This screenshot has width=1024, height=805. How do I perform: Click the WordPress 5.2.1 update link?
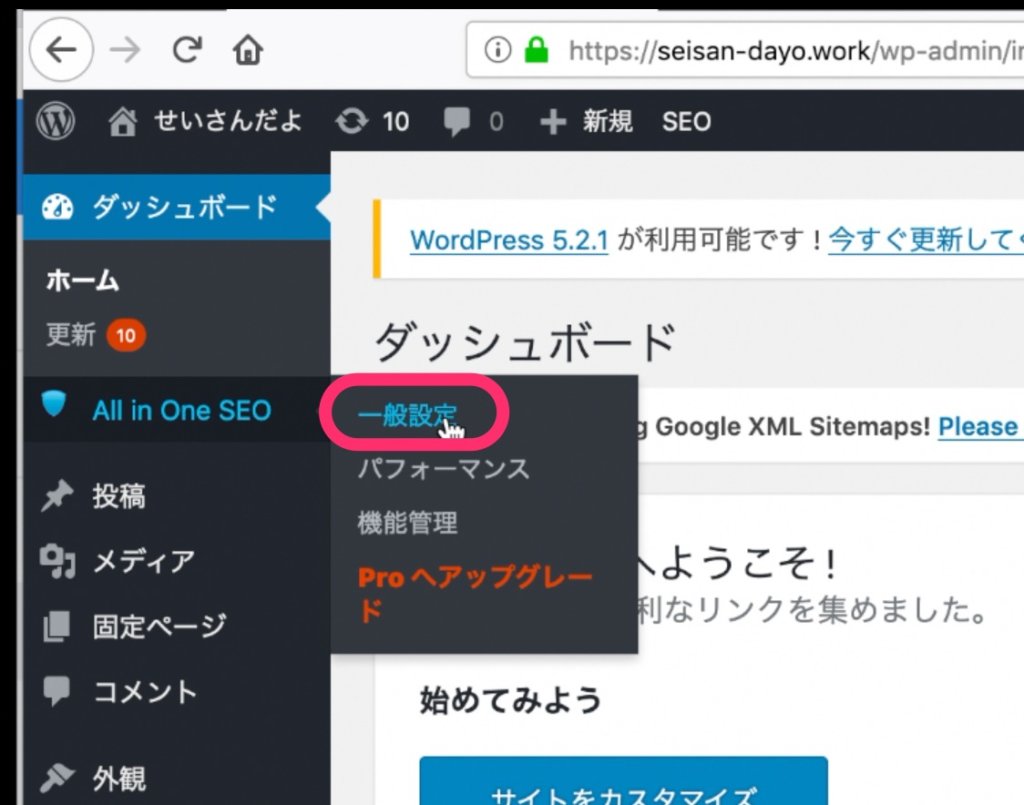pos(508,240)
